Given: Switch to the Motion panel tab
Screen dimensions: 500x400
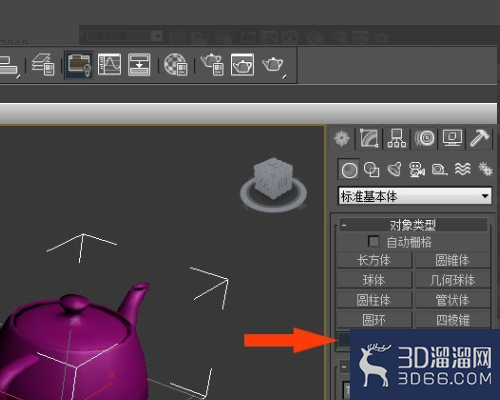Looking at the screenshot, I should point(424,138).
